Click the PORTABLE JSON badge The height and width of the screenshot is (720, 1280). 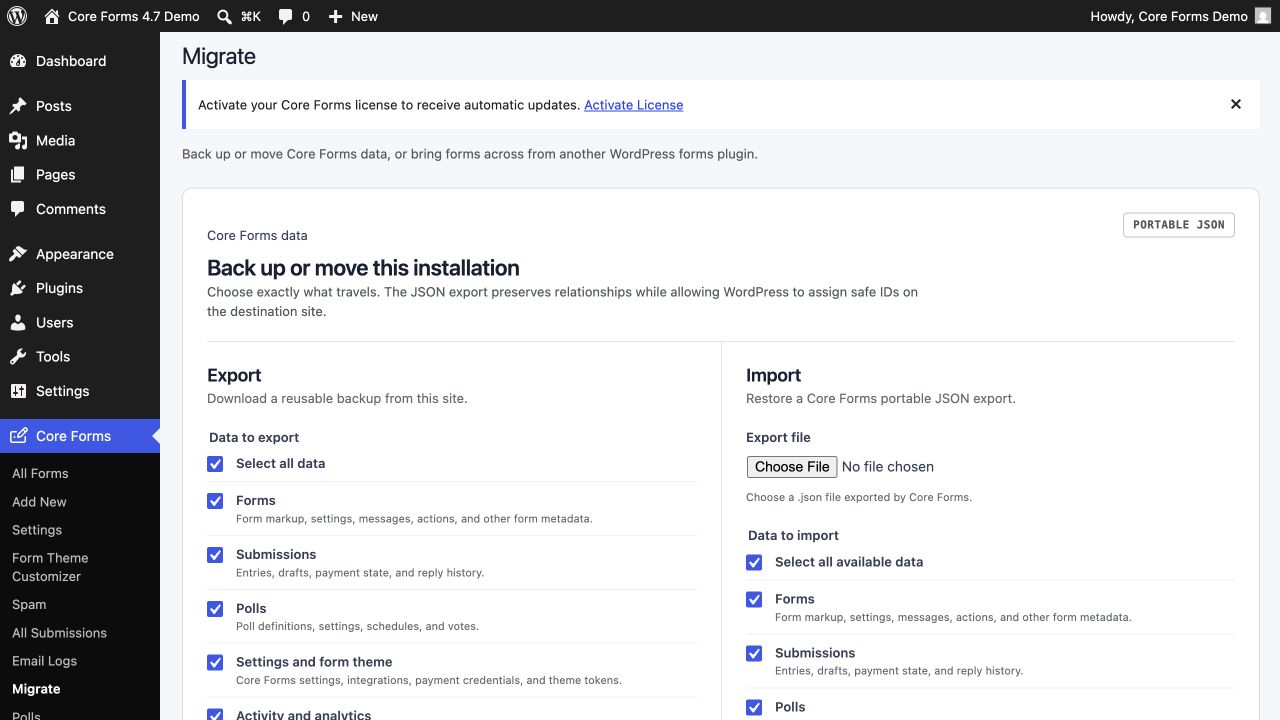click(1179, 225)
